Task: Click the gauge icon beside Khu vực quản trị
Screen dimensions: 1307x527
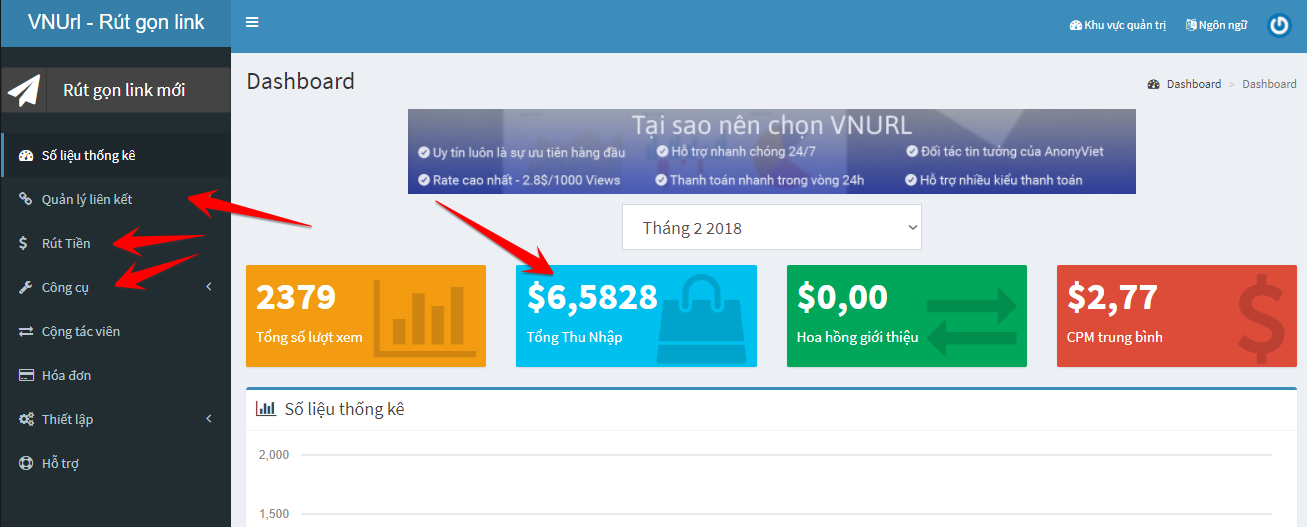Action: [x=1075, y=25]
